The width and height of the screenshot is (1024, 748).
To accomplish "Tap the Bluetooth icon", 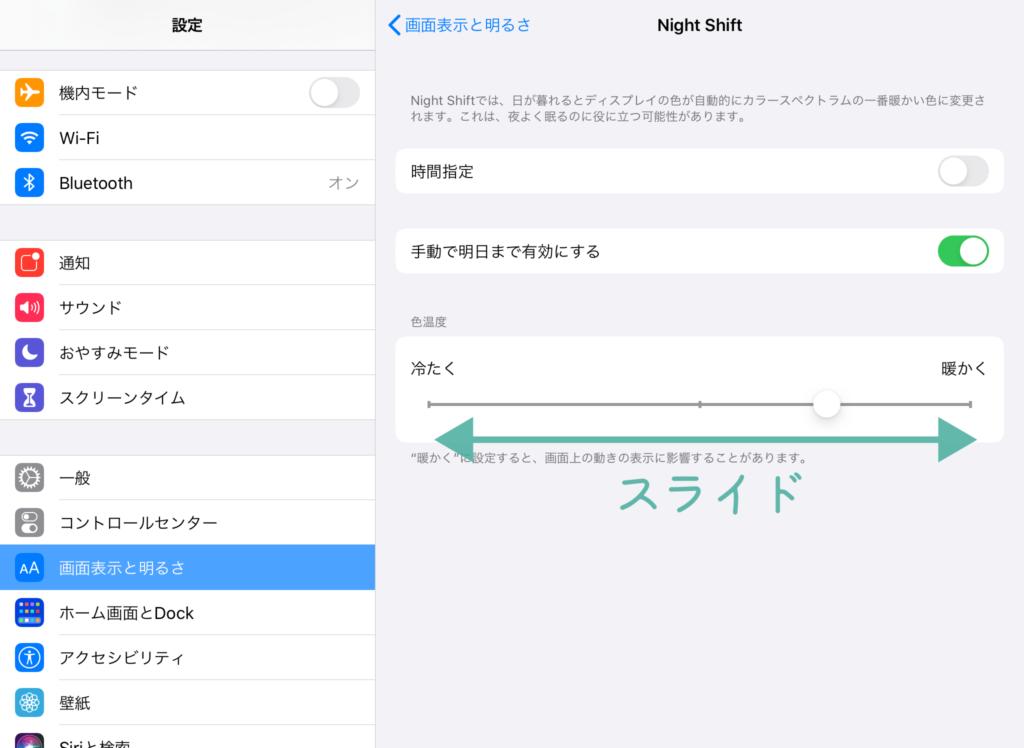I will pos(29,183).
